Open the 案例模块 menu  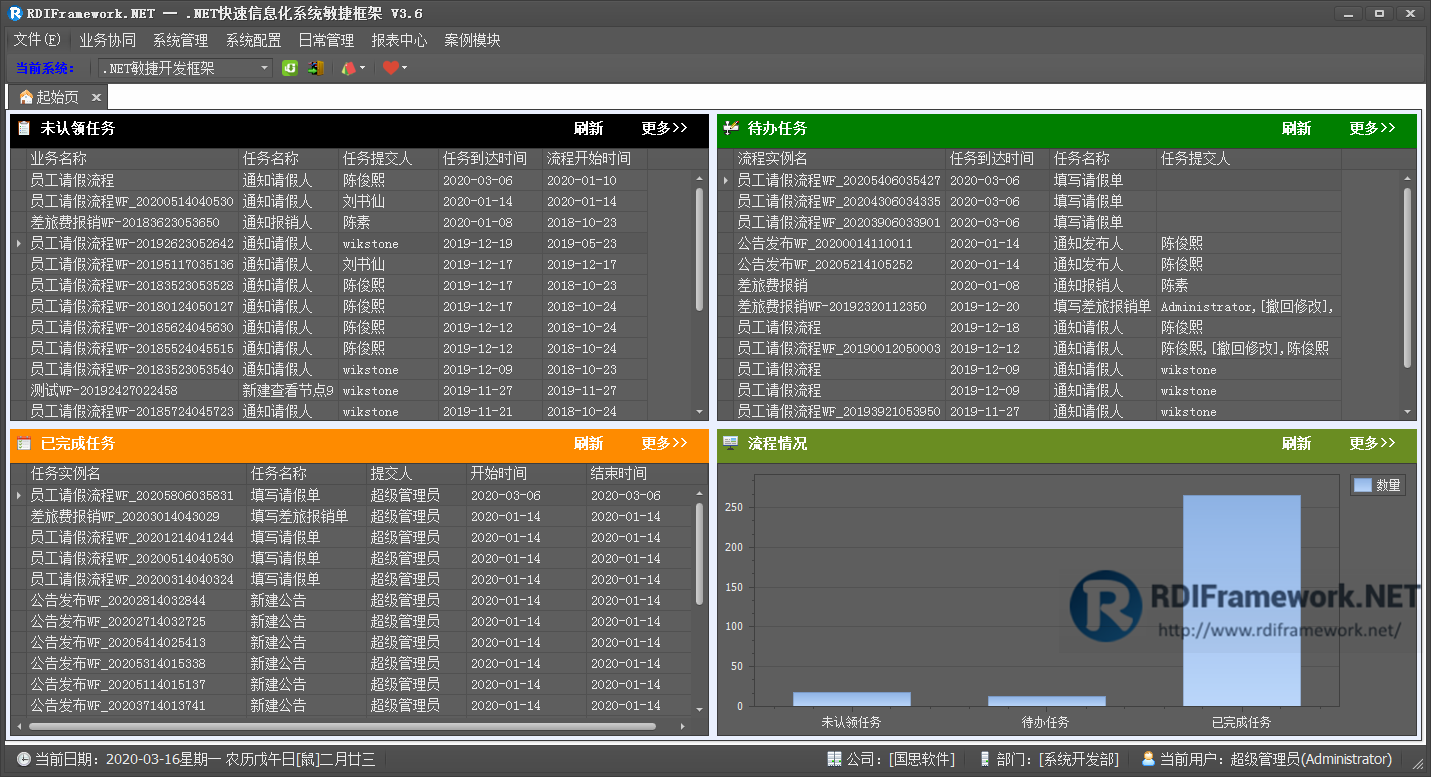click(x=473, y=40)
